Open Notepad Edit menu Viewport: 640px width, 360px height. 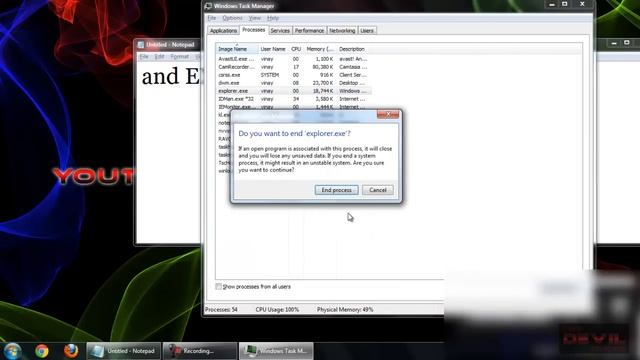point(159,56)
